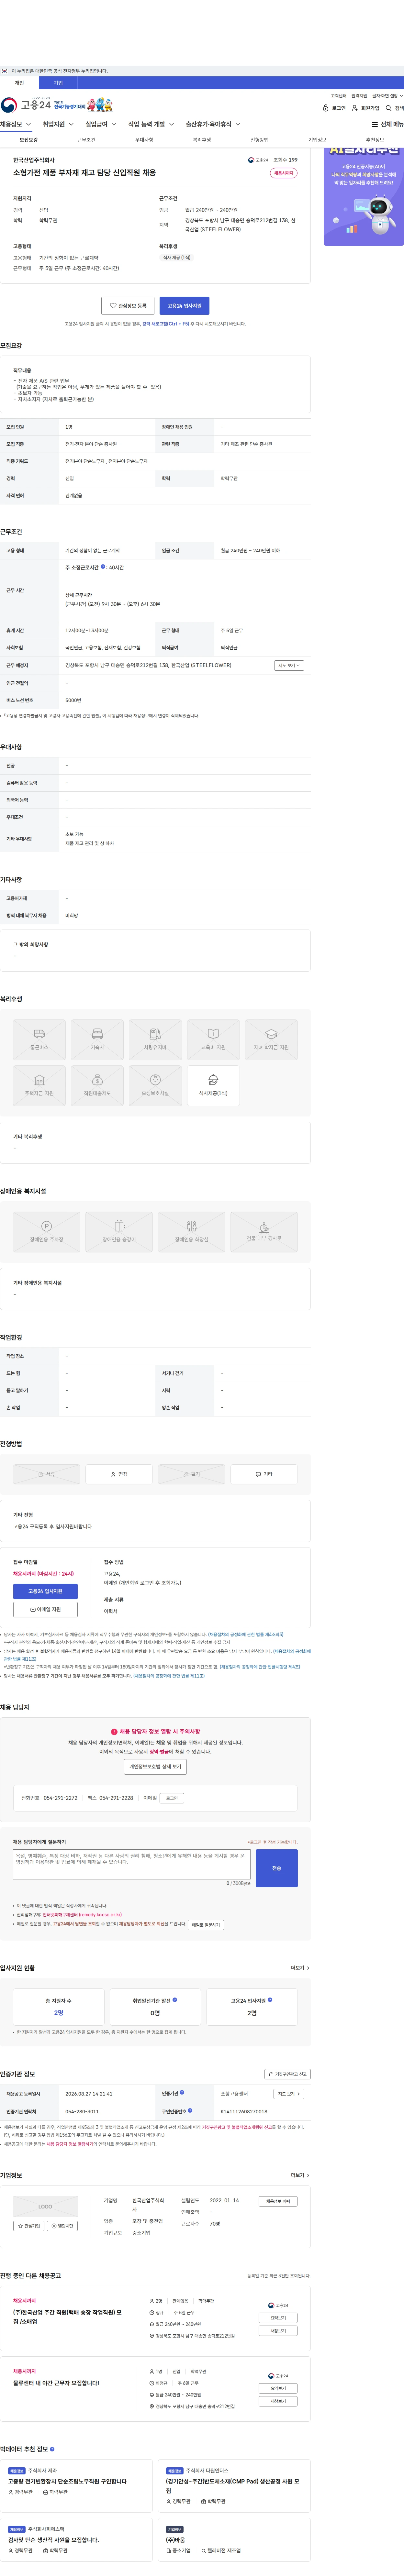Select the 전형방법 section tab
This screenshot has height=2576, width=404.
(260, 140)
